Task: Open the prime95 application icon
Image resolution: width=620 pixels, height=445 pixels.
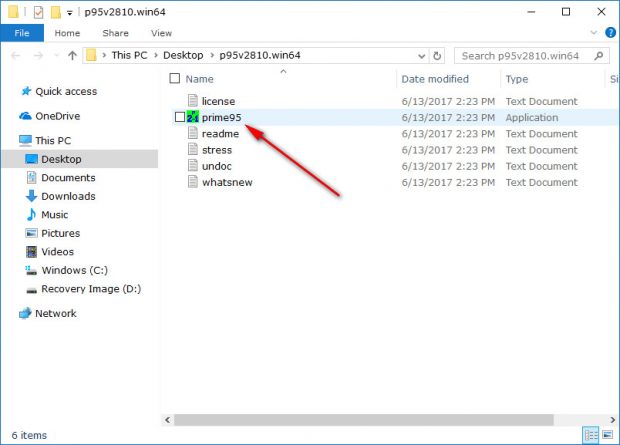Action: [x=193, y=117]
